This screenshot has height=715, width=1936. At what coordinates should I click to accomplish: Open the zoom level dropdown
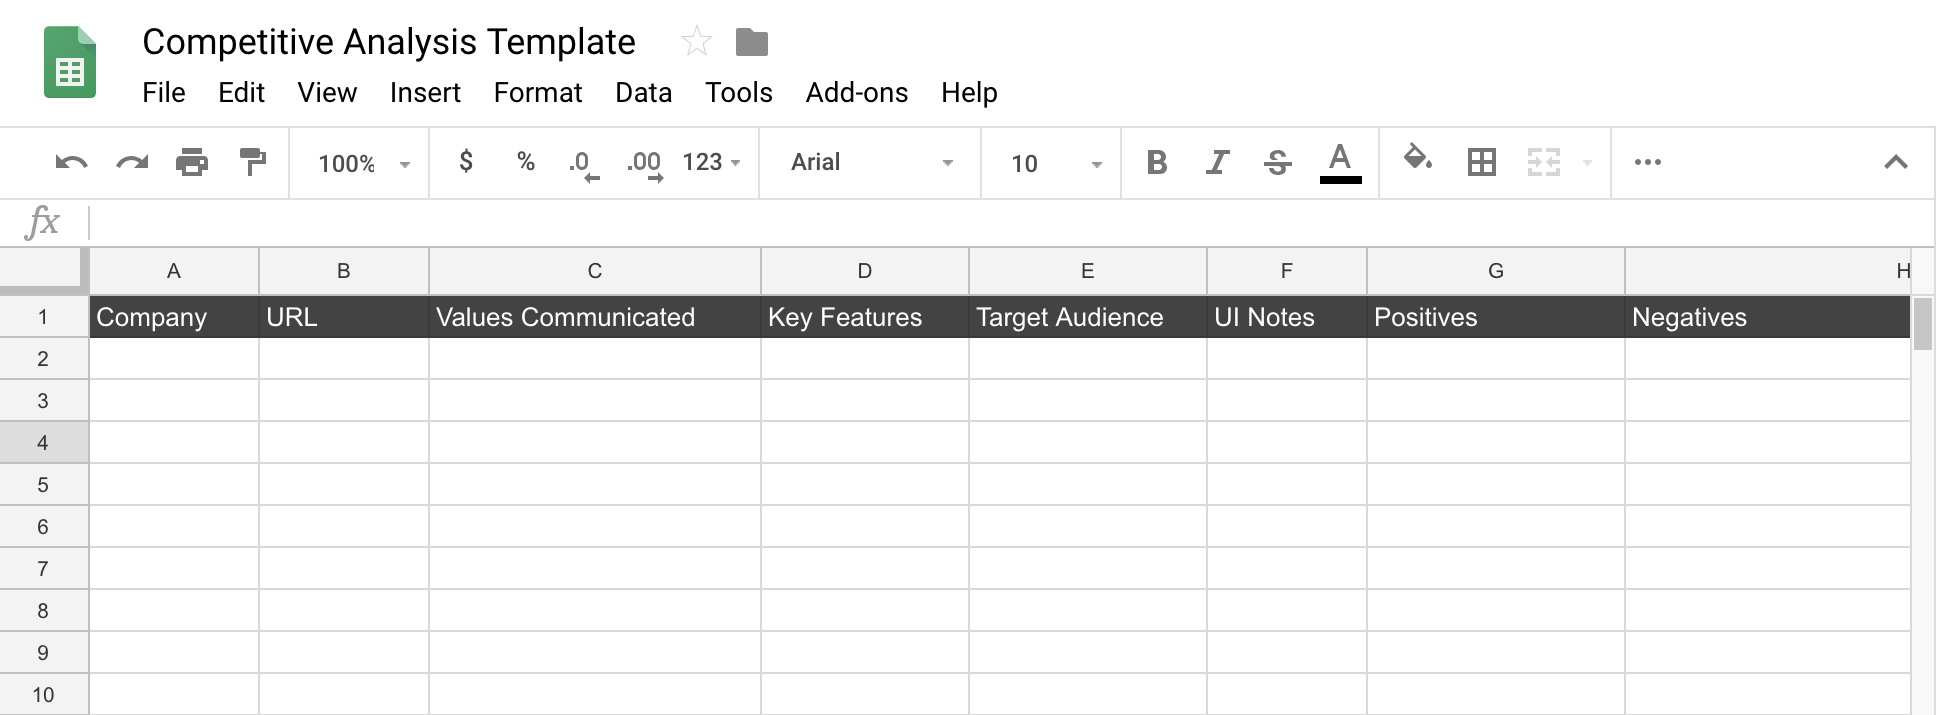tap(363, 163)
